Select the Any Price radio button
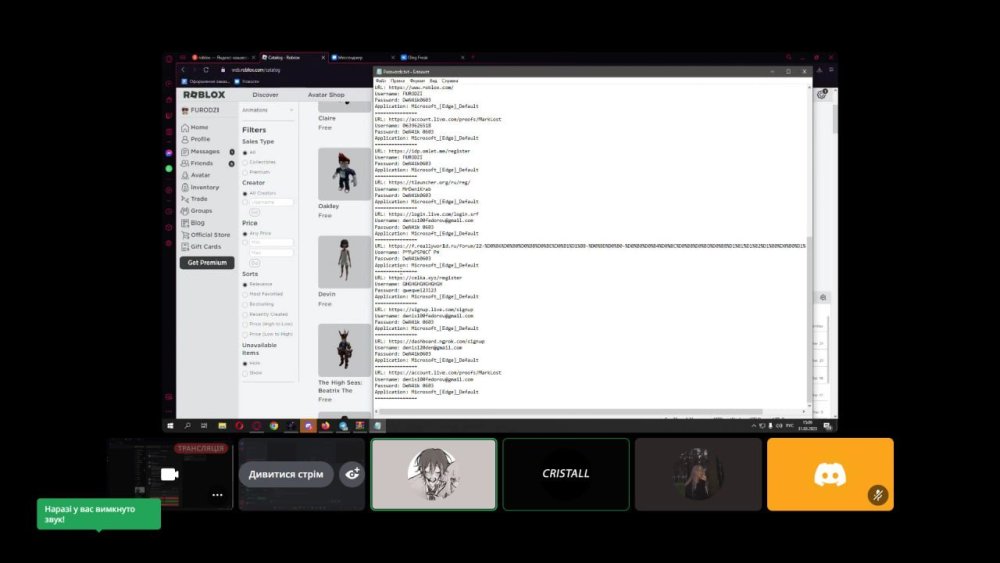The image size is (1000, 563). [245, 234]
